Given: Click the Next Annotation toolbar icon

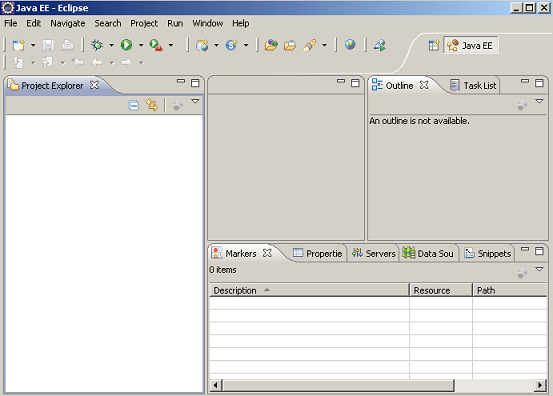Looking at the screenshot, I should point(18,63).
